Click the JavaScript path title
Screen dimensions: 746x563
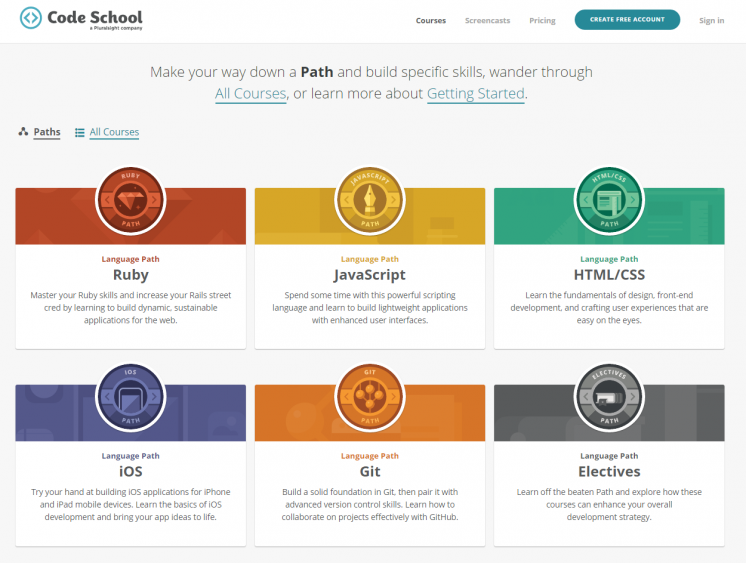point(370,275)
